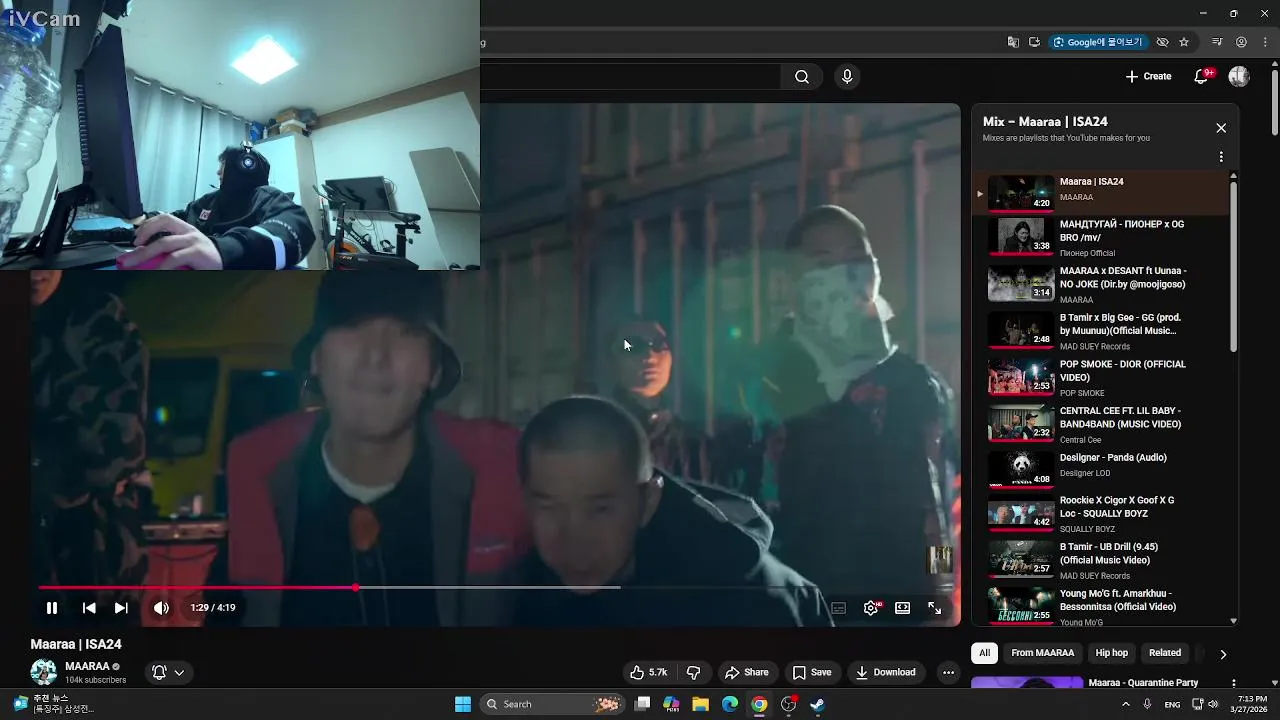The height and width of the screenshot is (720, 1280).
Task: Open the subscription notification bell dropdown
Action: (x=168, y=672)
